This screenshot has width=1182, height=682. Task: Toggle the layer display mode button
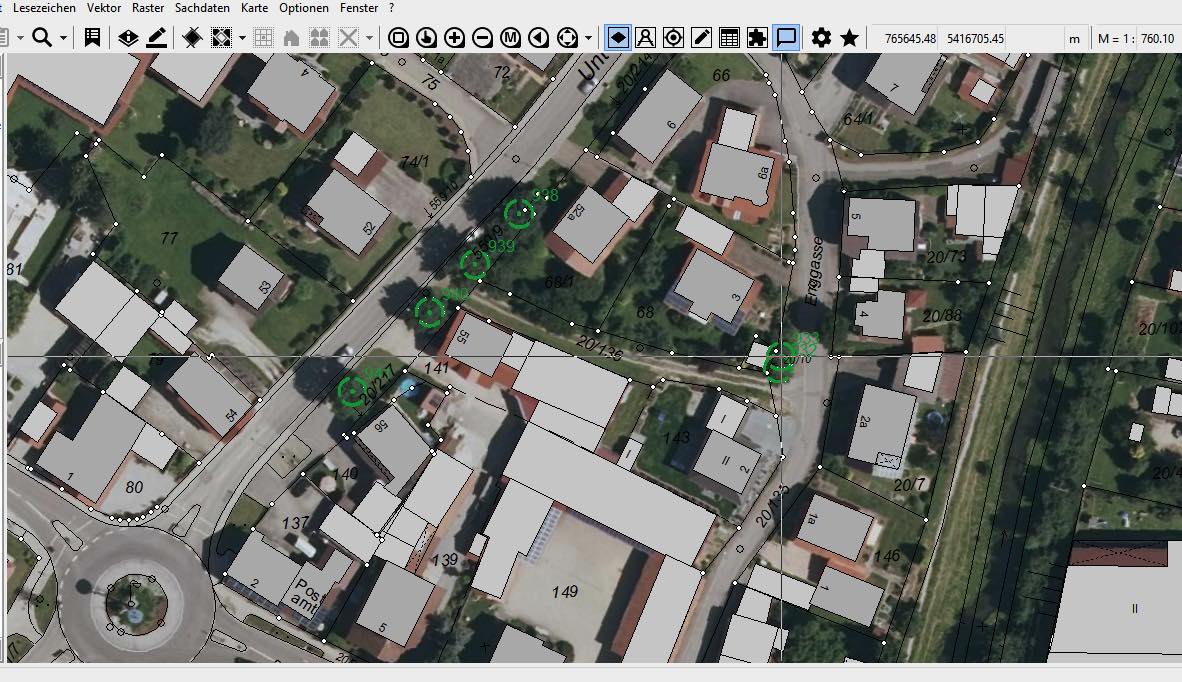(x=618, y=38)
